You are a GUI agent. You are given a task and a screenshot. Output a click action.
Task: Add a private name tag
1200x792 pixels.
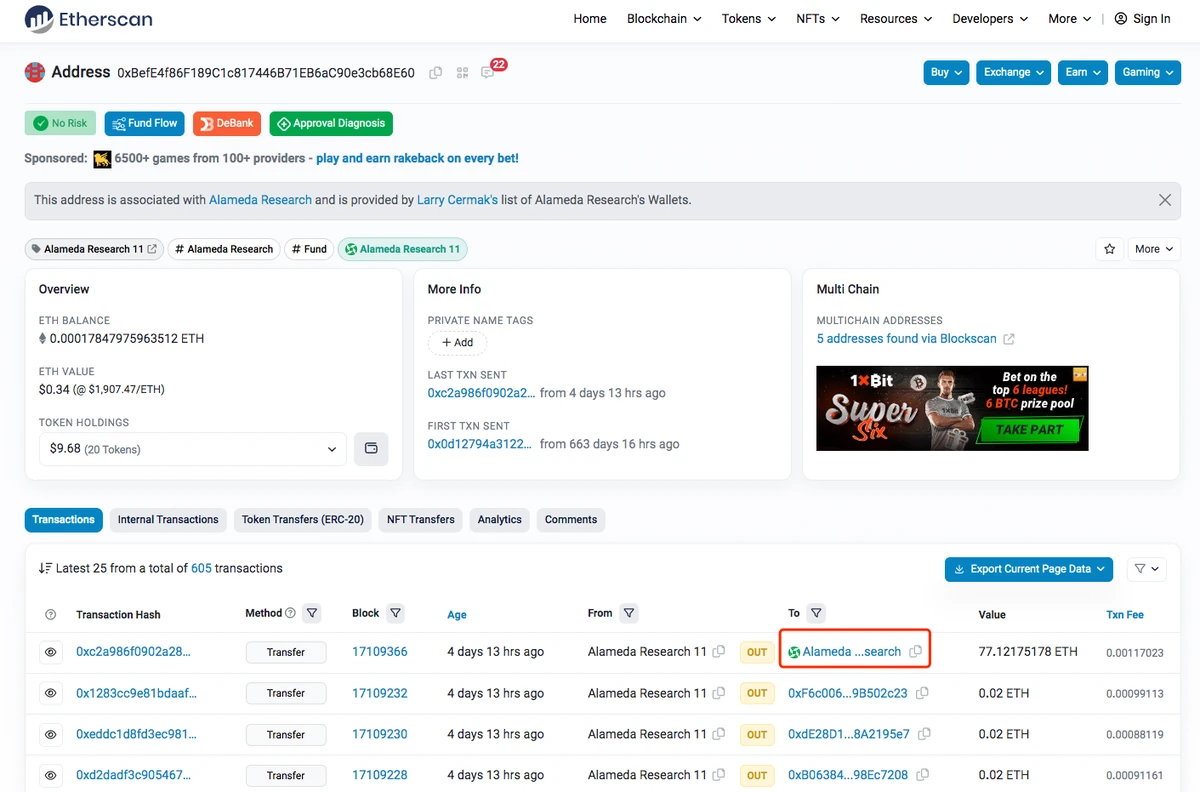pyautogui.click(x=457, y=342)
